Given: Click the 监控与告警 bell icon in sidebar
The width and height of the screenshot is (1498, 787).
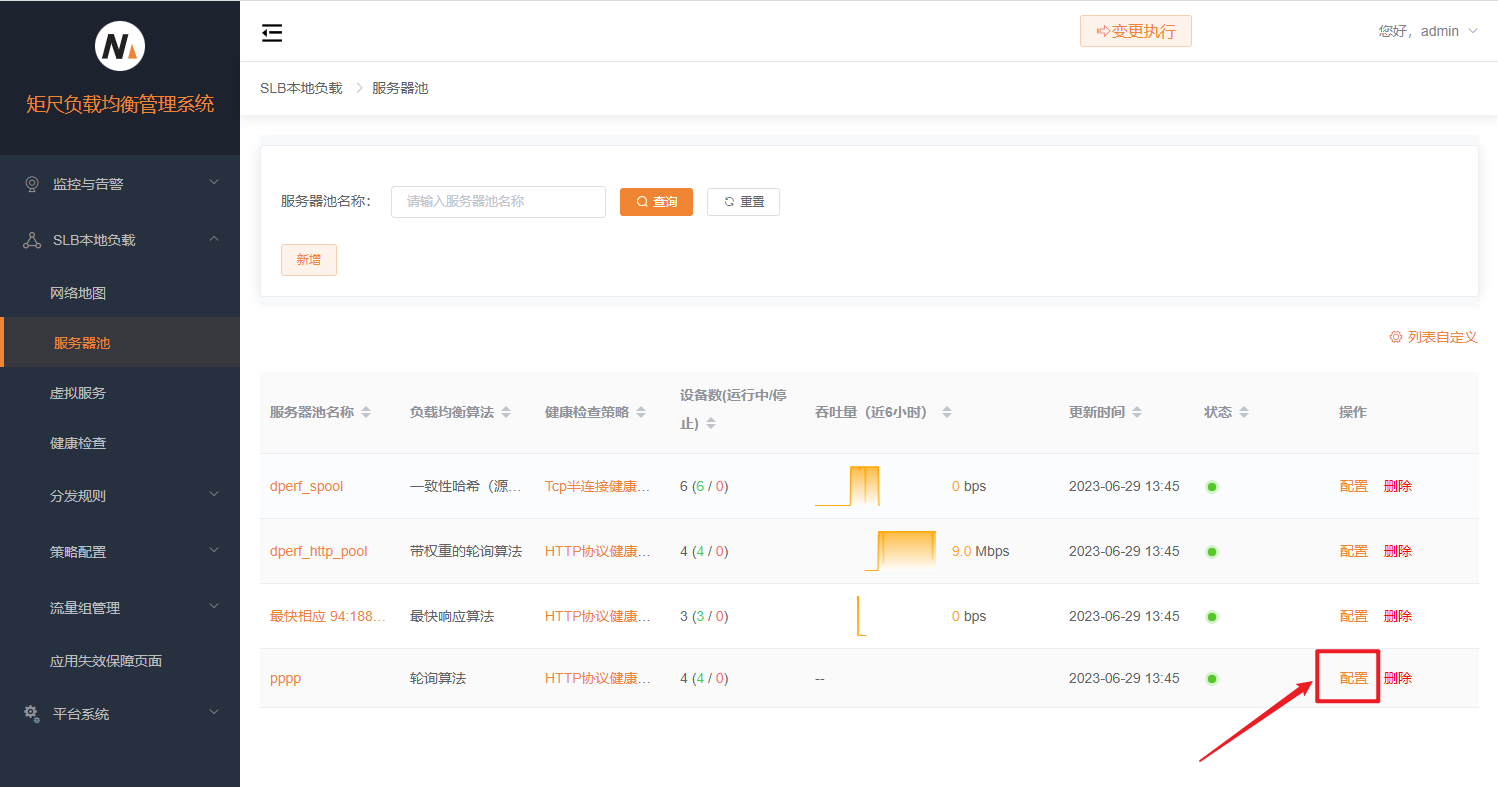Looking at the screenshot, I should coord(31,183).
